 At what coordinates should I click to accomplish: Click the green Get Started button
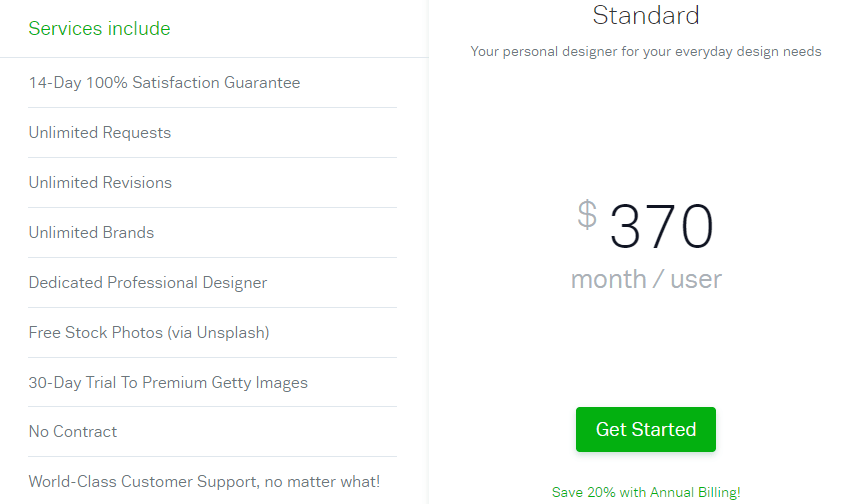(x=645, y=430)
